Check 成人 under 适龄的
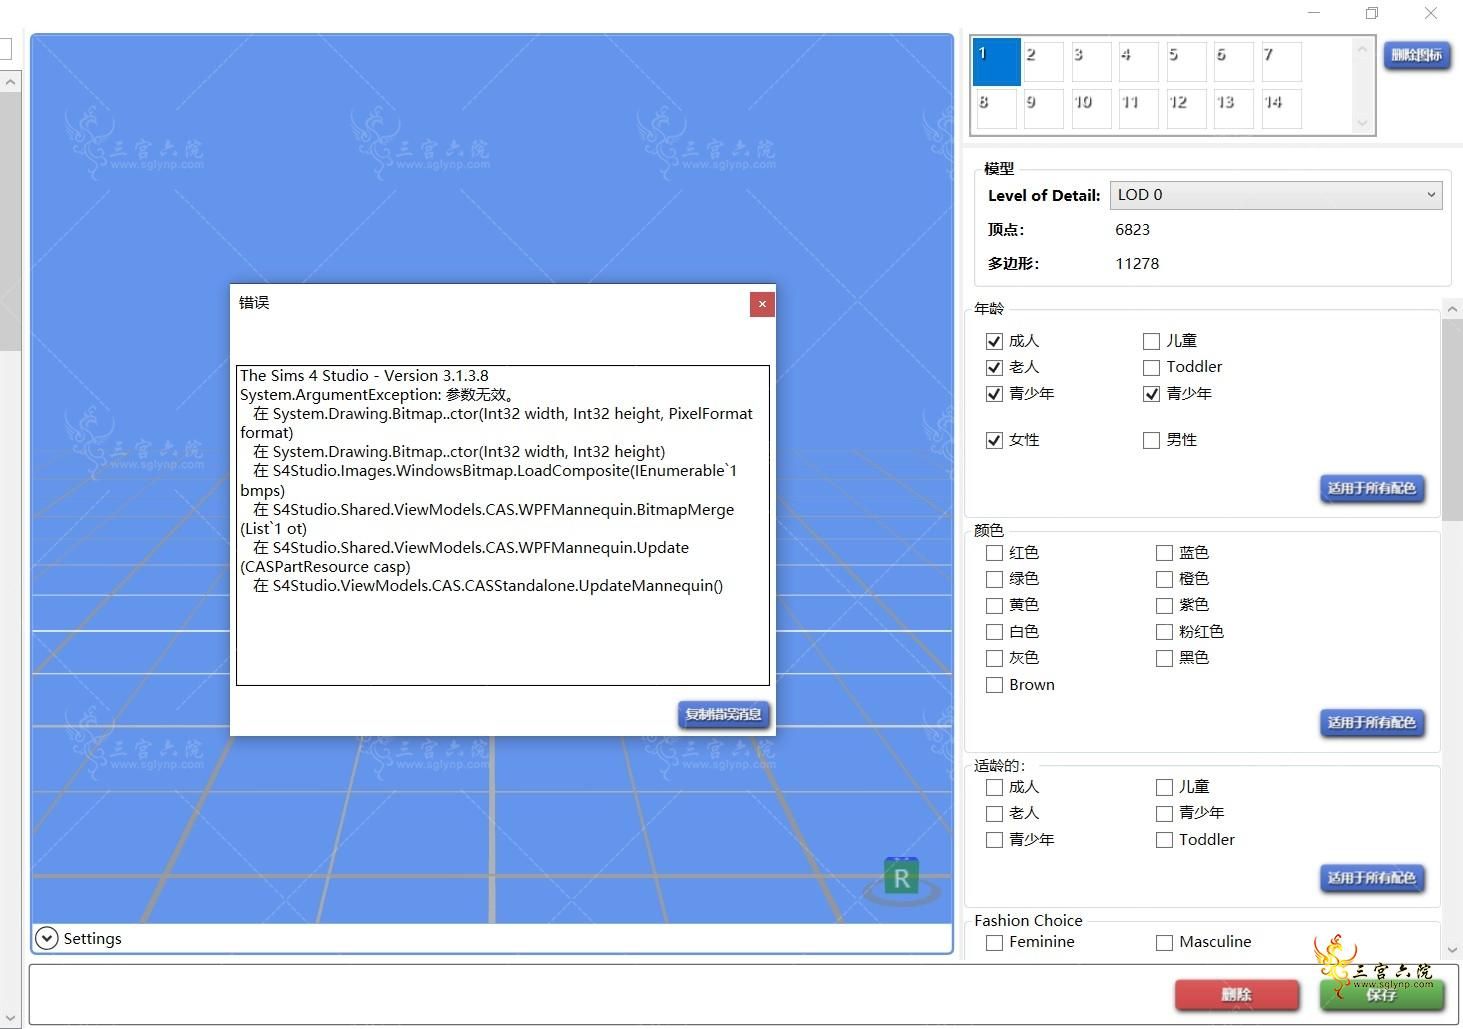This screenshot has width=1463, height=1029. (994, 787)
